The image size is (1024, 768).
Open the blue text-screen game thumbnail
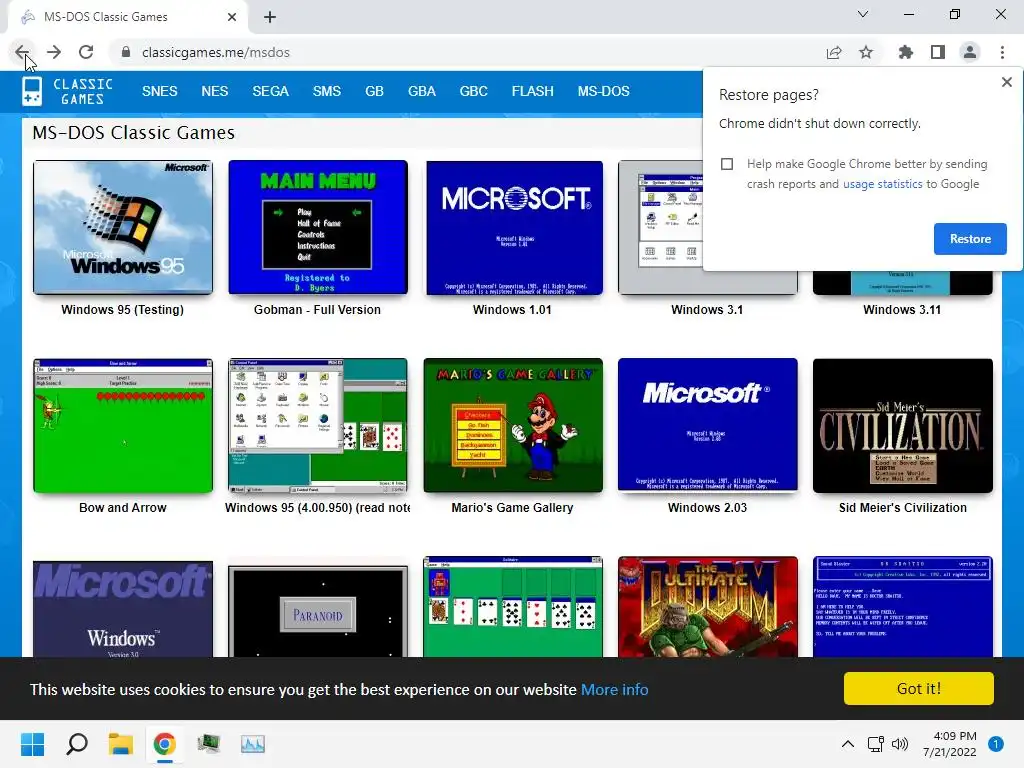pos(903,607)
